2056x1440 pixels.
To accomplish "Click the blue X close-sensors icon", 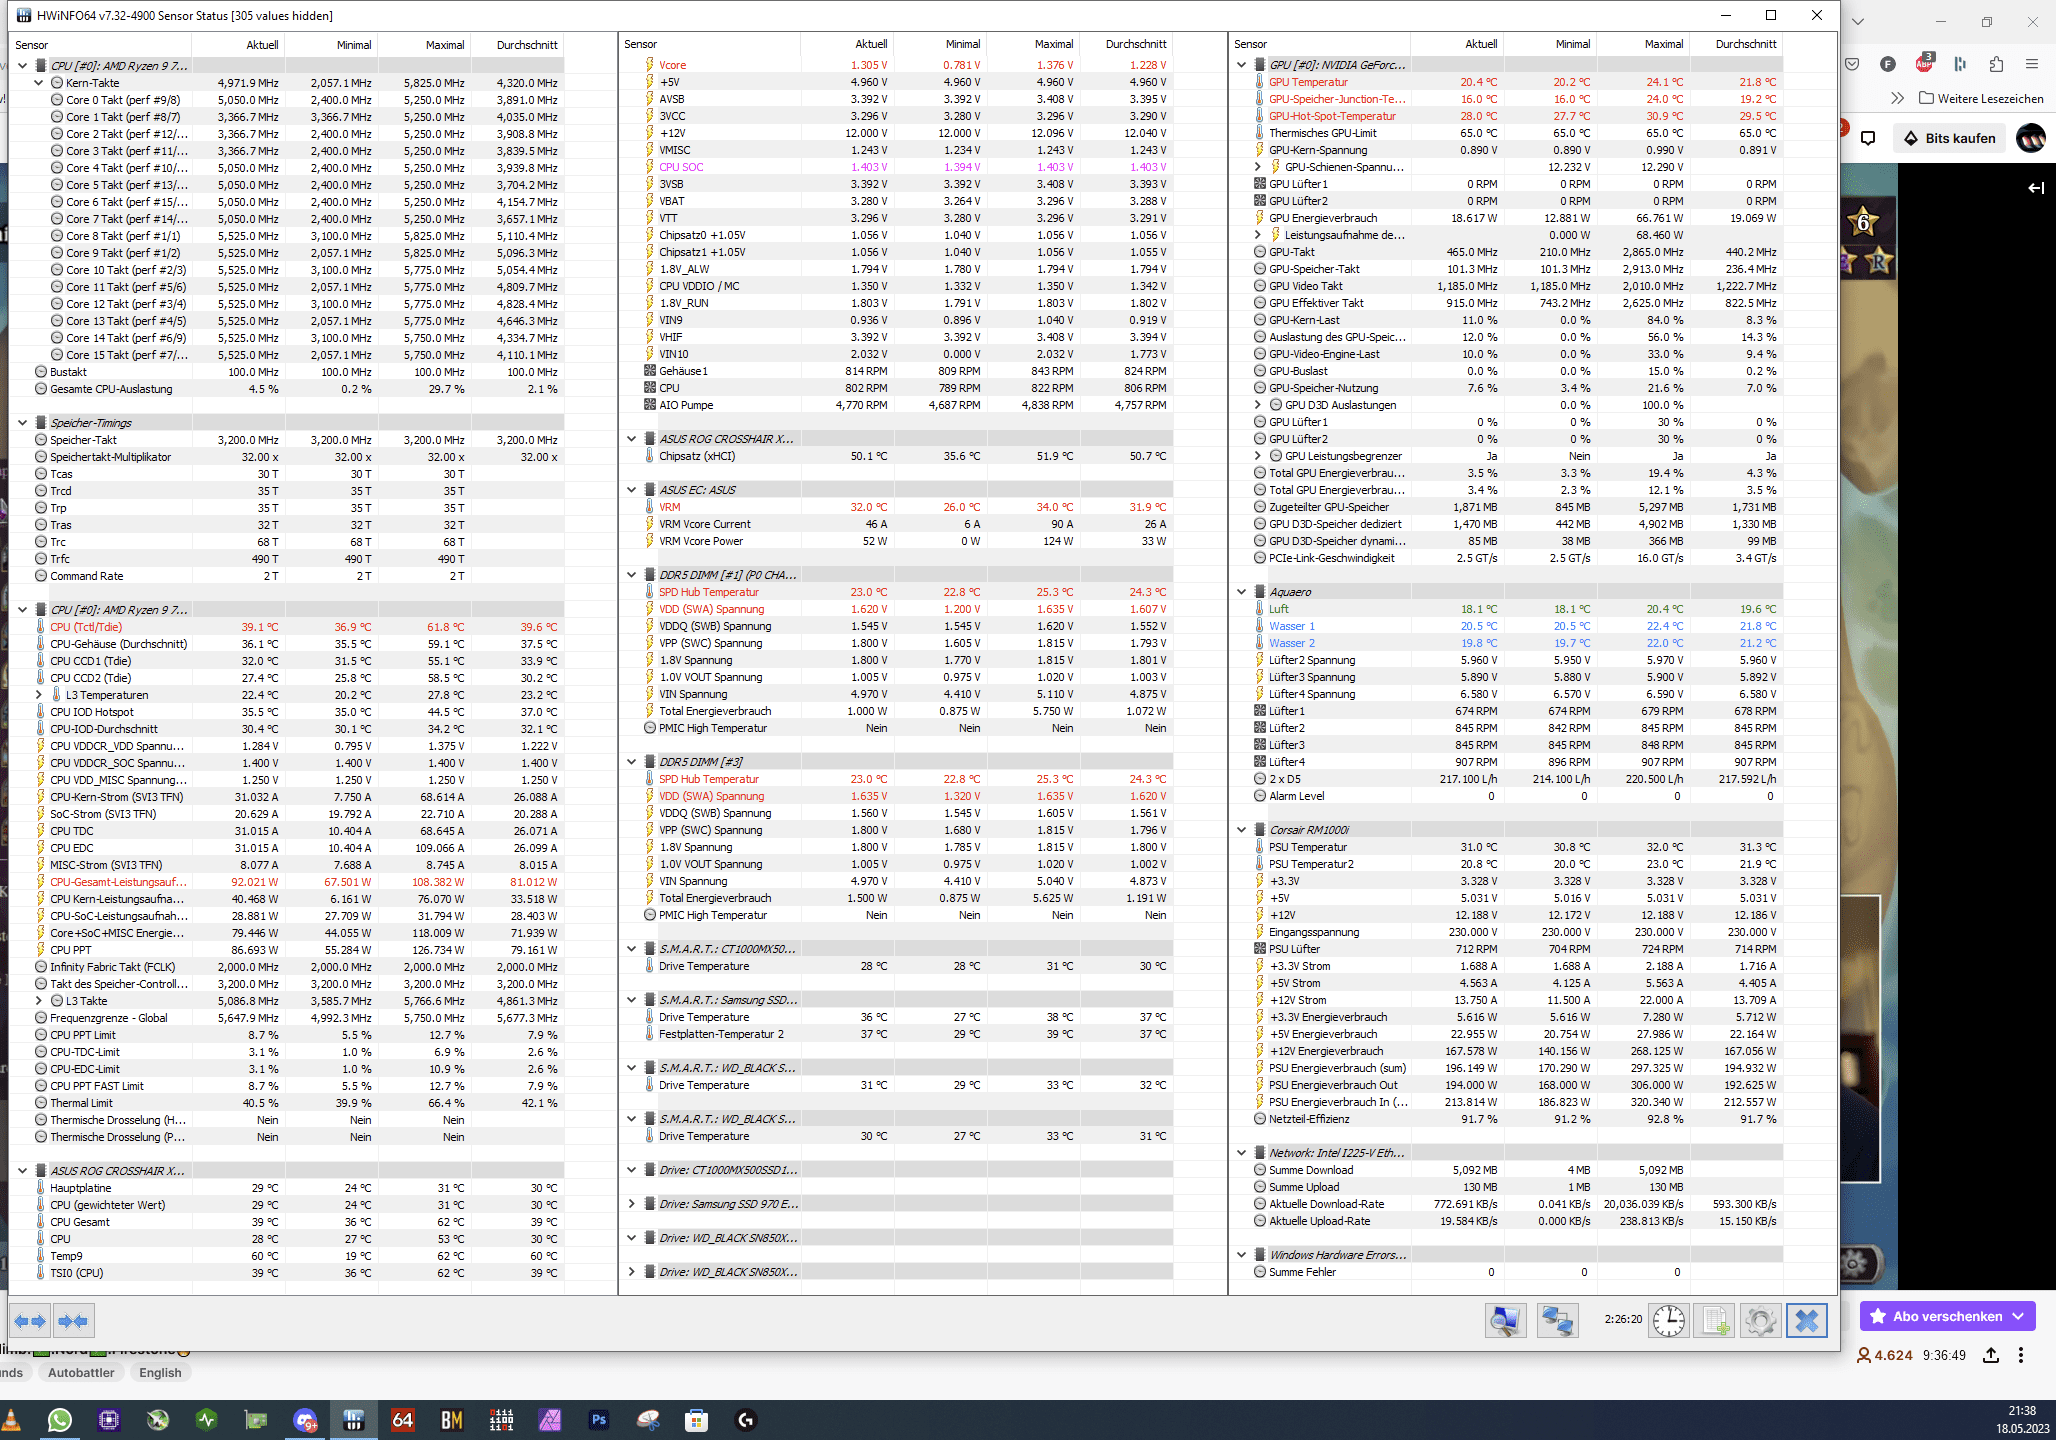I will point(1806,1321).
